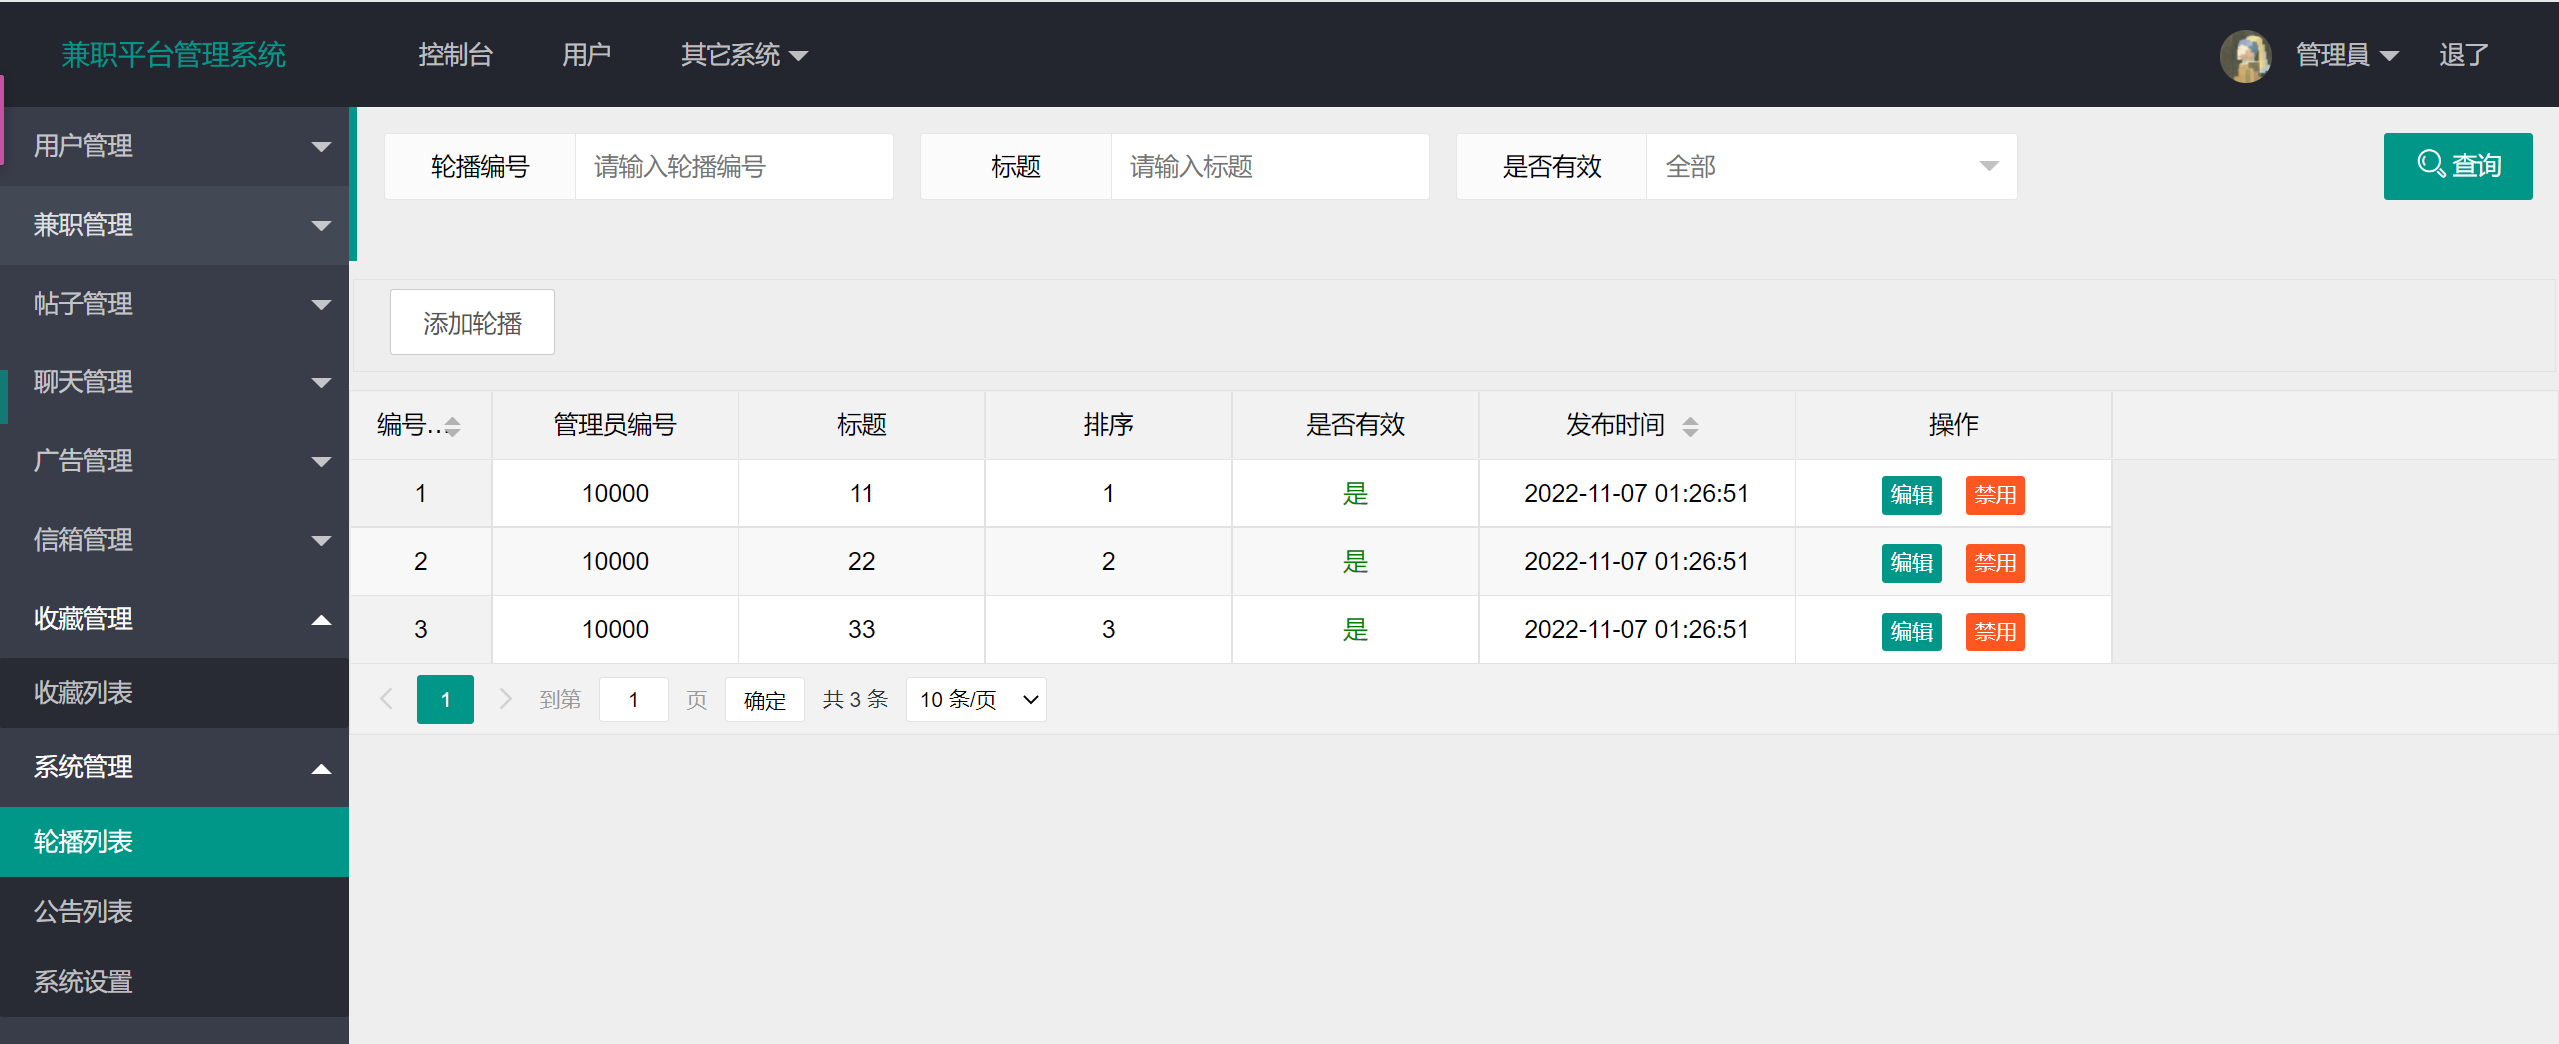The width and height of the screenshot is (2559, 1044).
Task: Disable carousel titled 33 using 禁用
Action: click(1994, 631)
